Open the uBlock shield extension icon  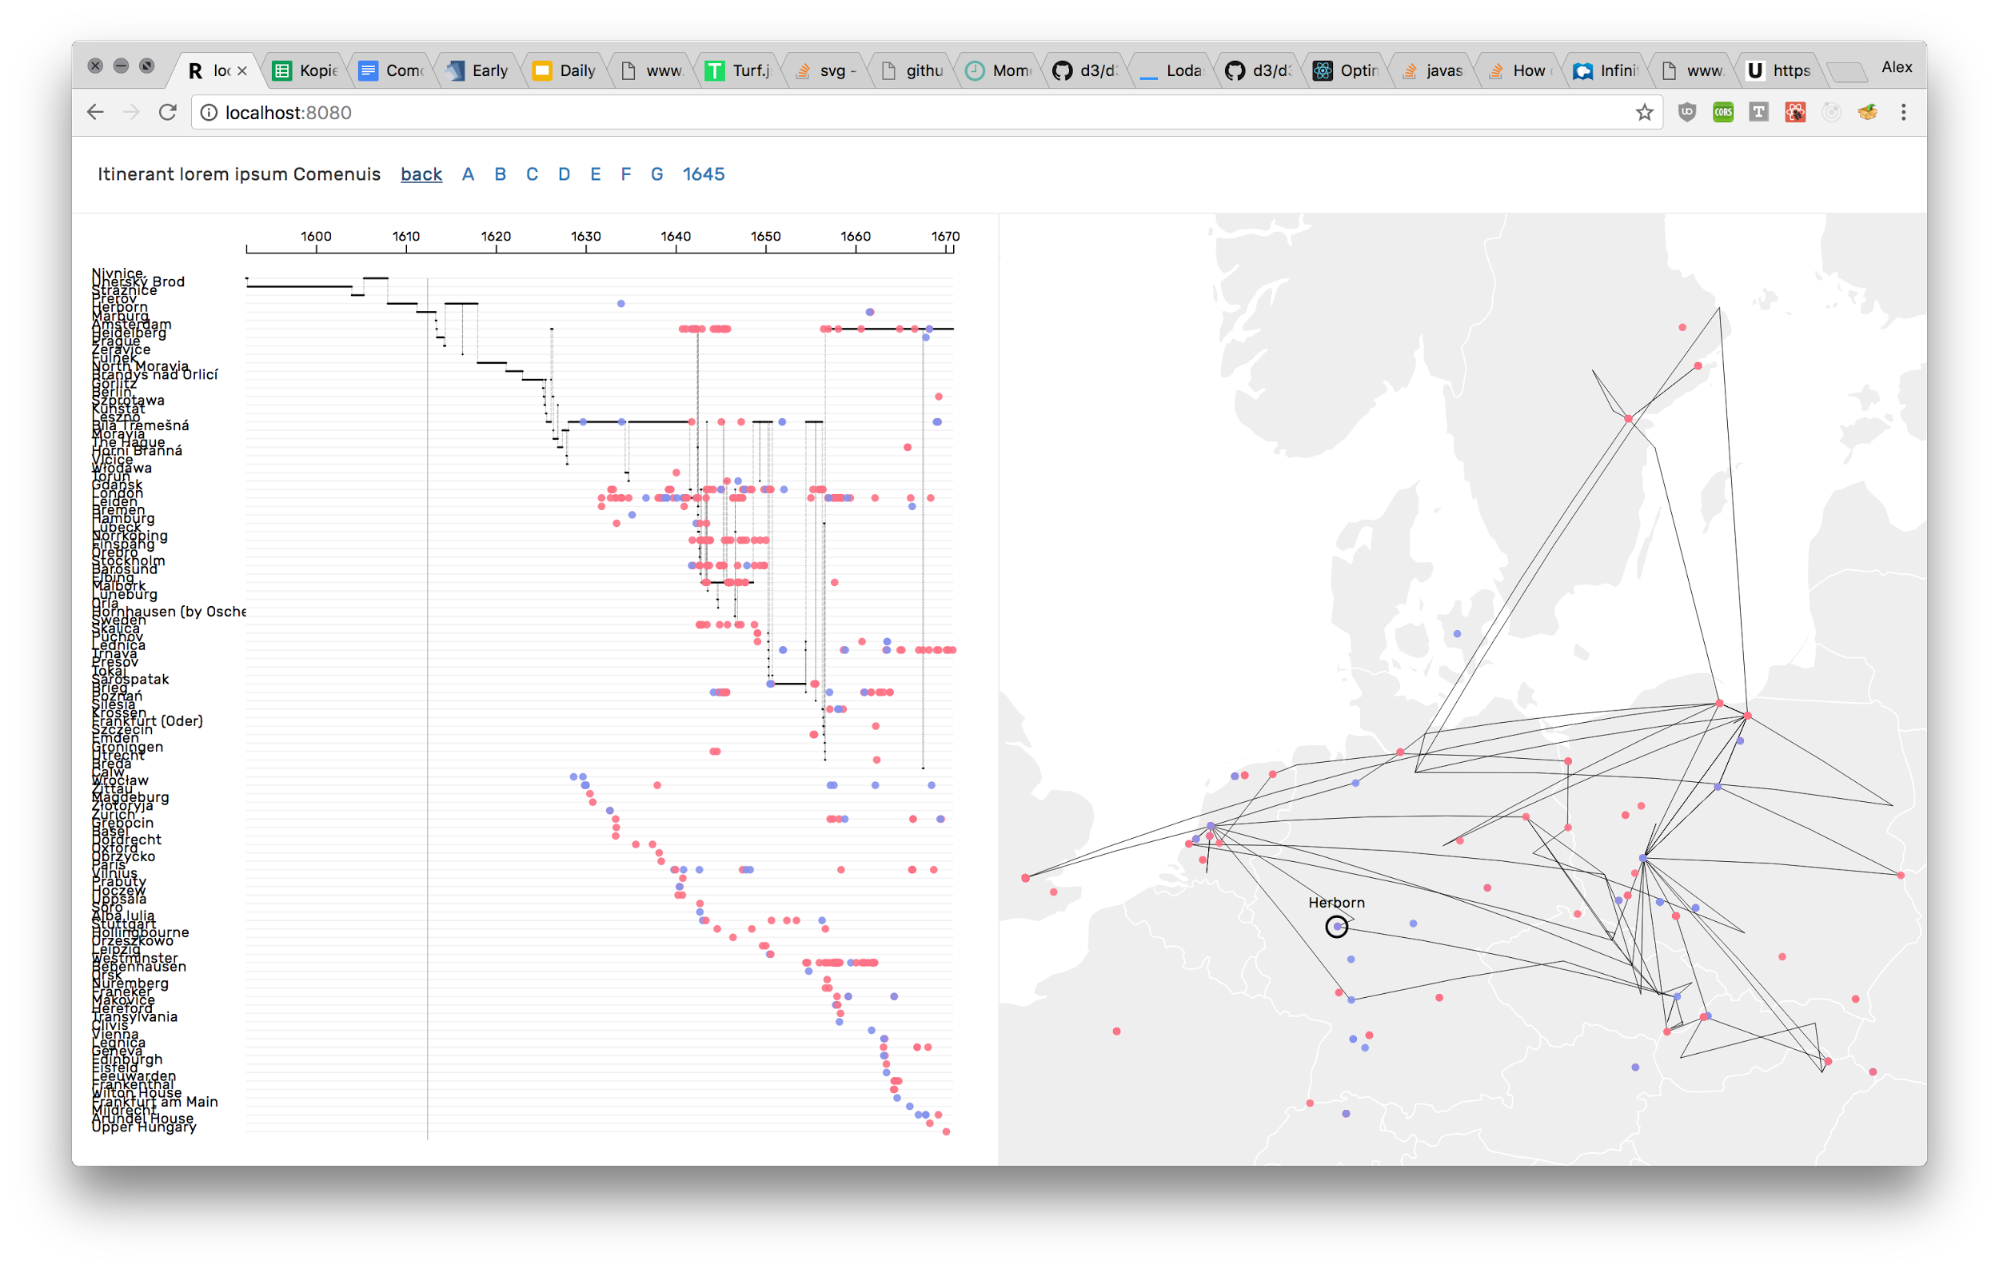click(1687, 112)
